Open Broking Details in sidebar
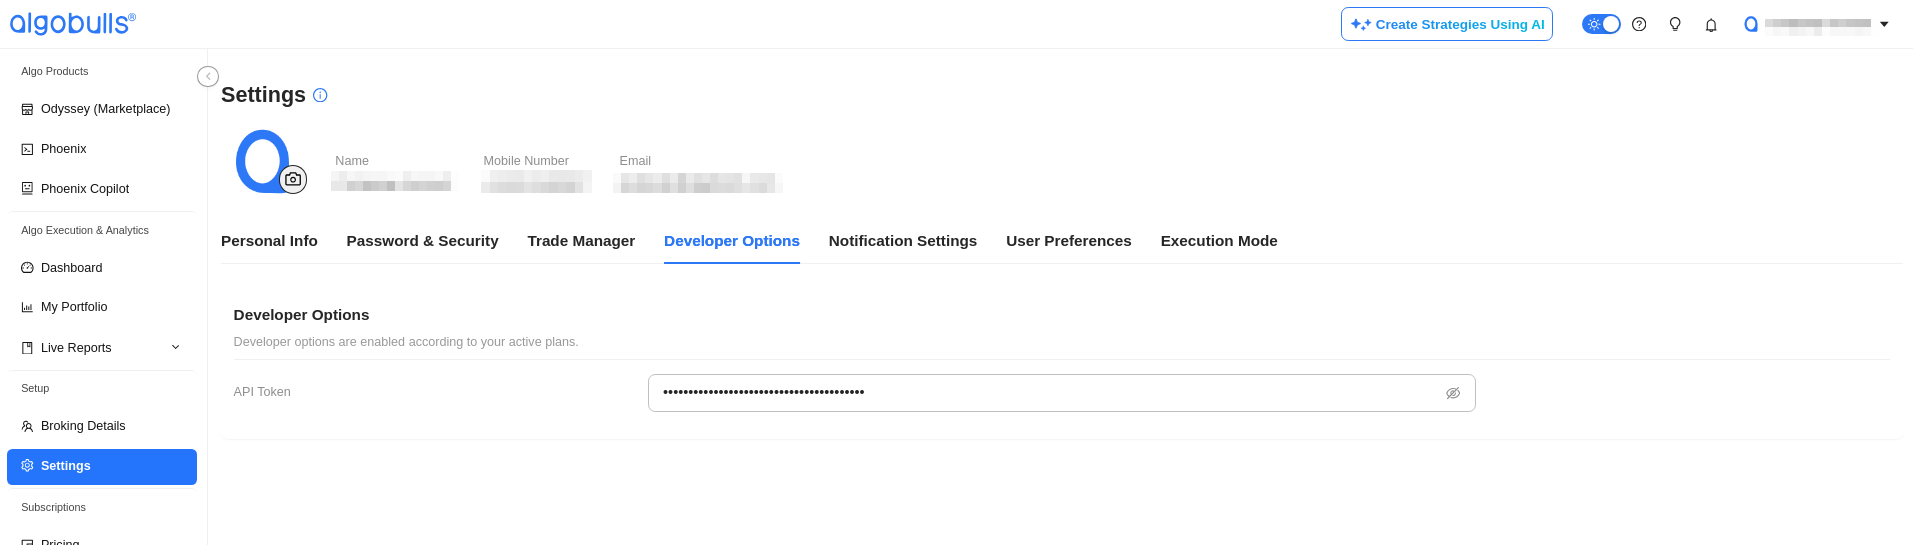The height and width of the screenshot is (545, 1913). (x=83, y=426)
